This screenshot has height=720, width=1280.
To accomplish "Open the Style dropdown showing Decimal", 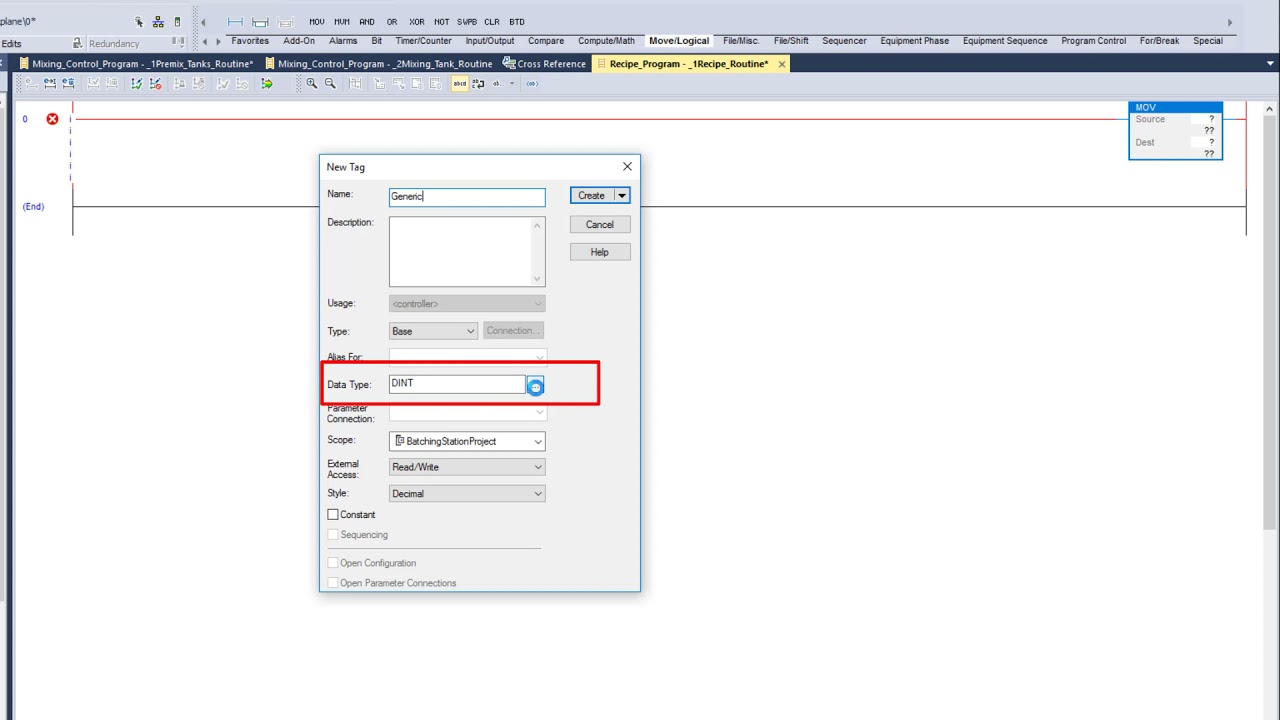I will pyautogui.click(x=467, y=494).
